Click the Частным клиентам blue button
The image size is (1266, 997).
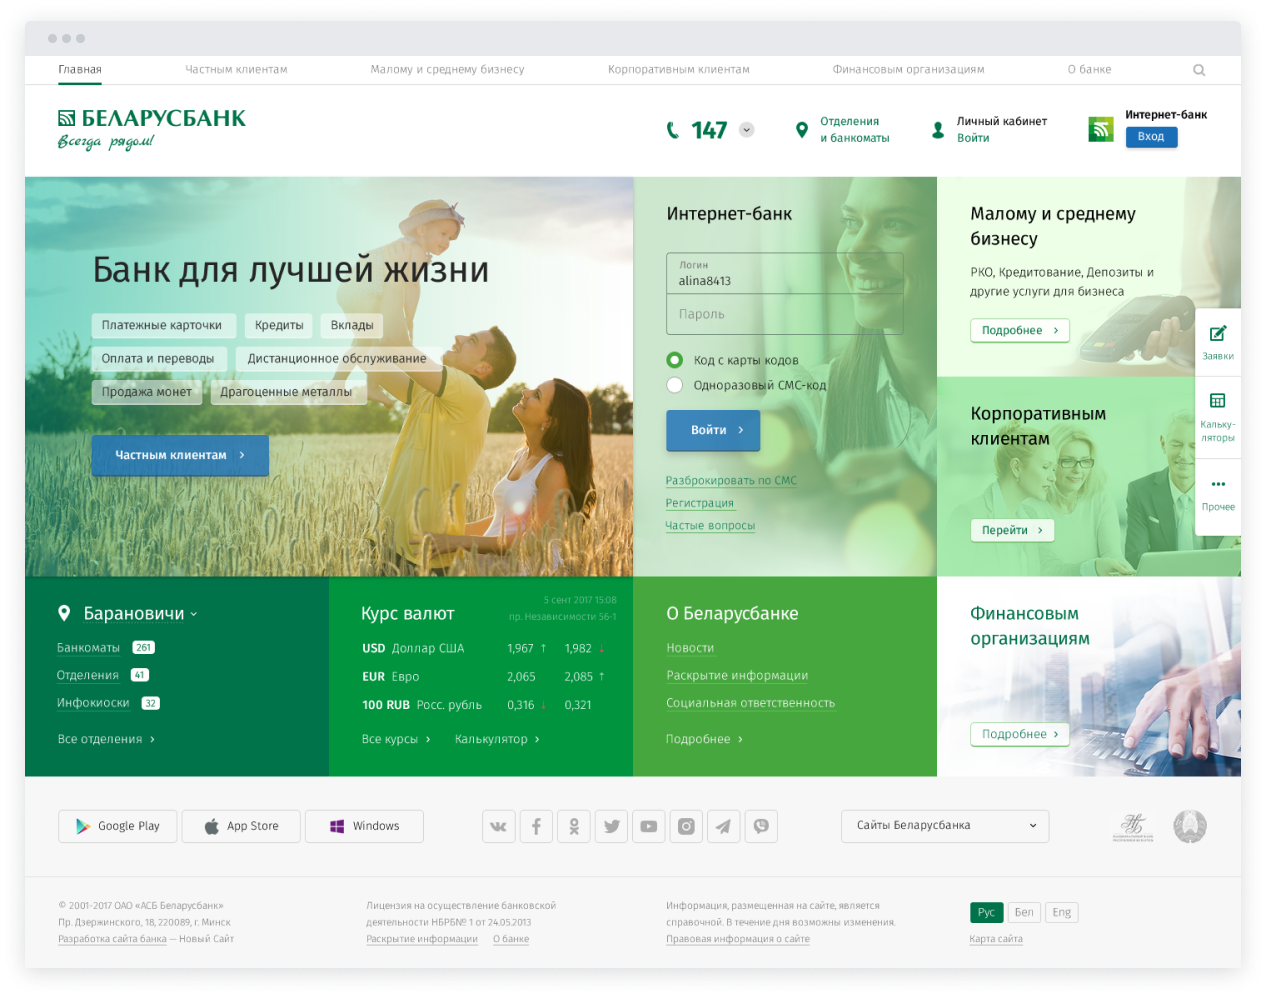[180, 455]
